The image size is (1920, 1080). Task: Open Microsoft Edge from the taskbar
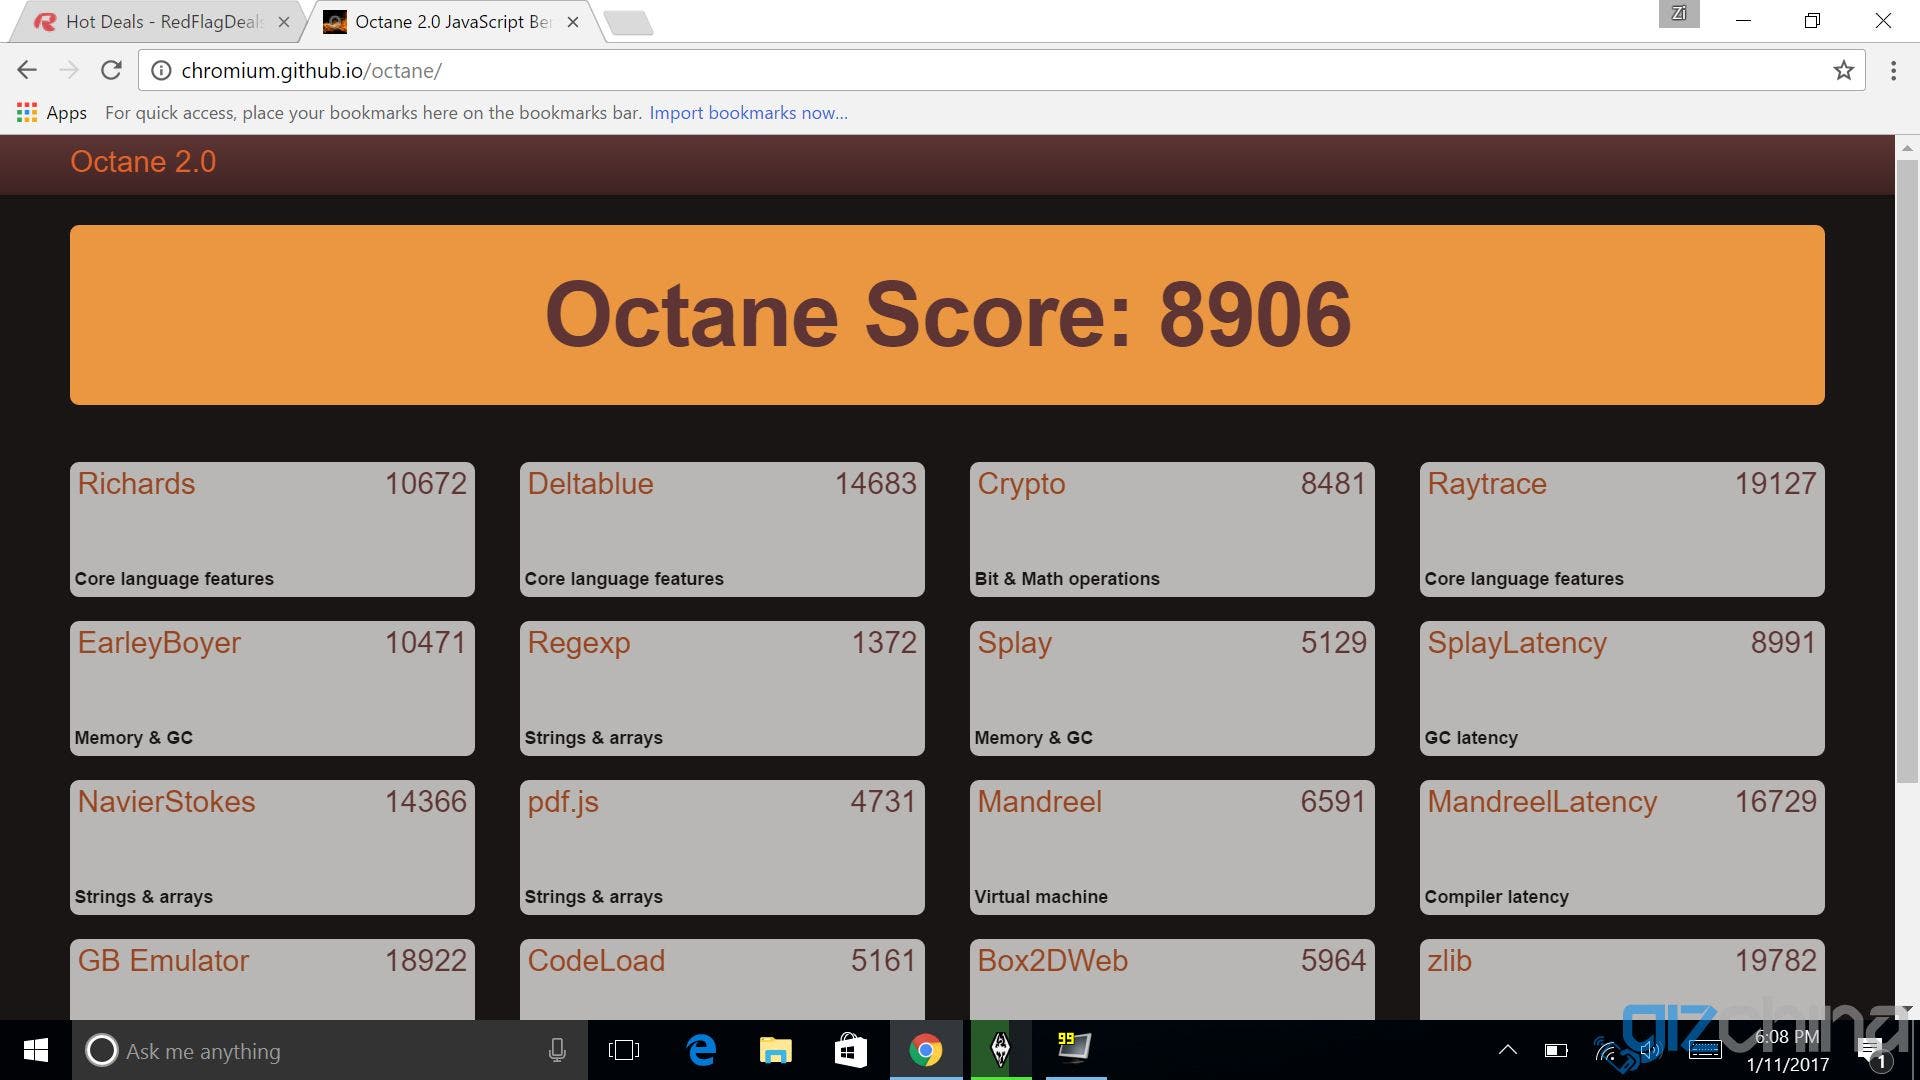coord(702,1050)
